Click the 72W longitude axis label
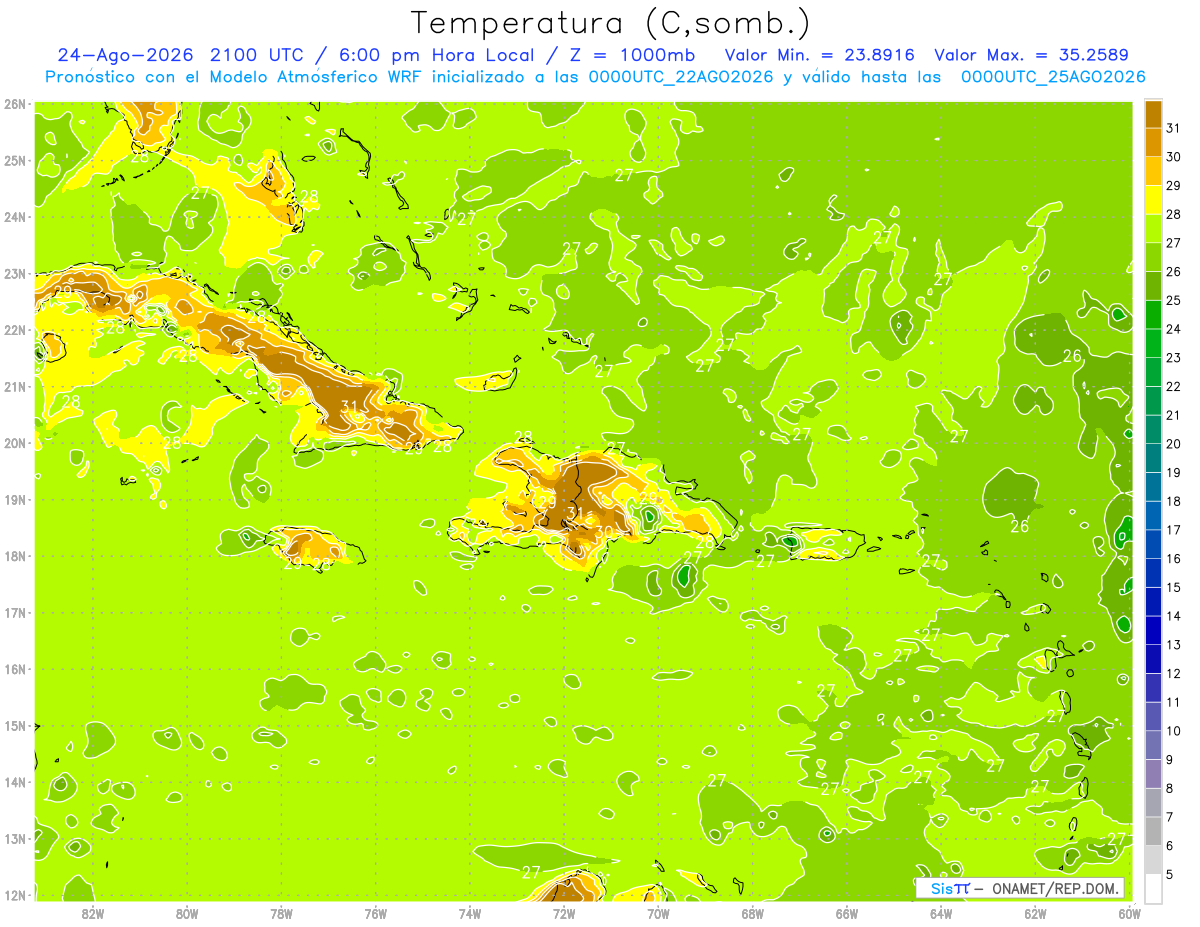This screenshot has width=1200, height=927. pyautogui.click(x=564, y=913)
